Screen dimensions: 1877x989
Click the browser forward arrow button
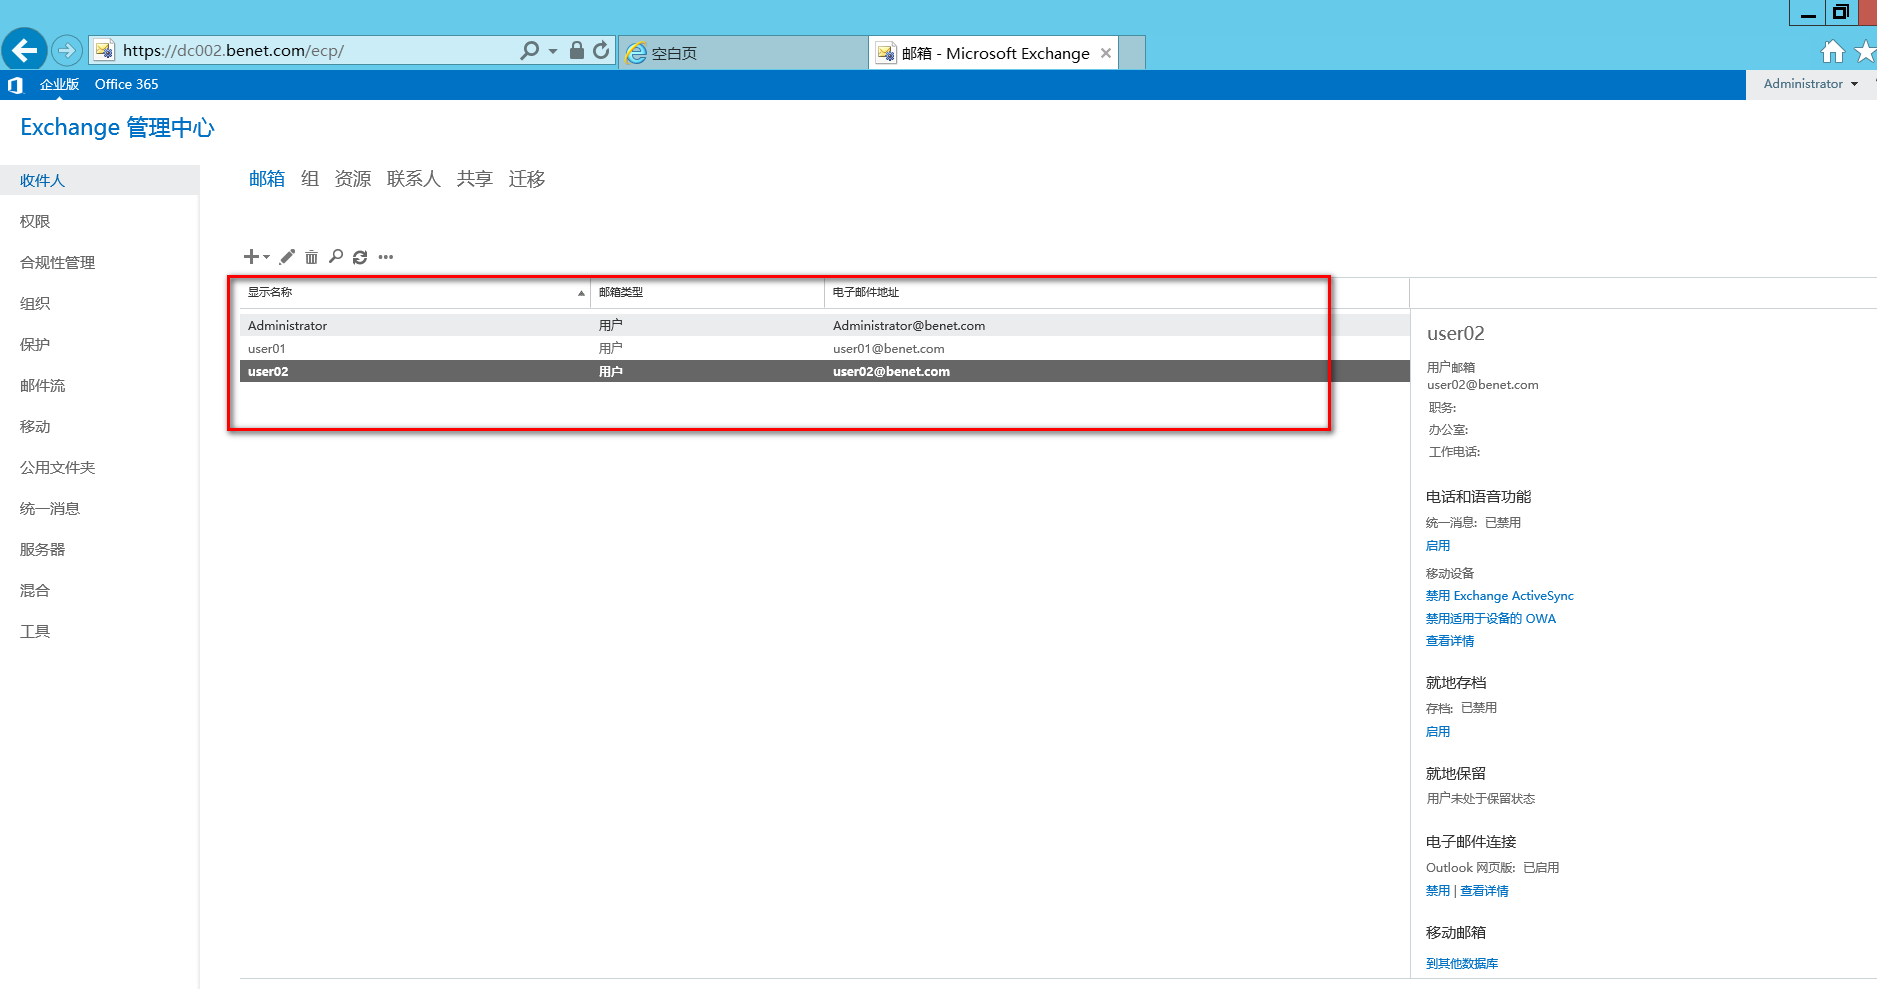point(66,50)
